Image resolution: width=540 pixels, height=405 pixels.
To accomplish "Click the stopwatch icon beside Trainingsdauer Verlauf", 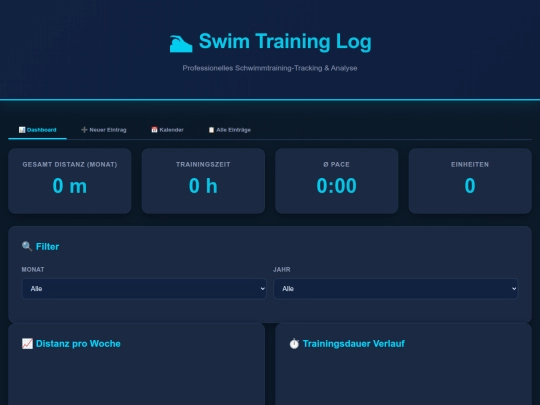I will (x=294, y=343).
